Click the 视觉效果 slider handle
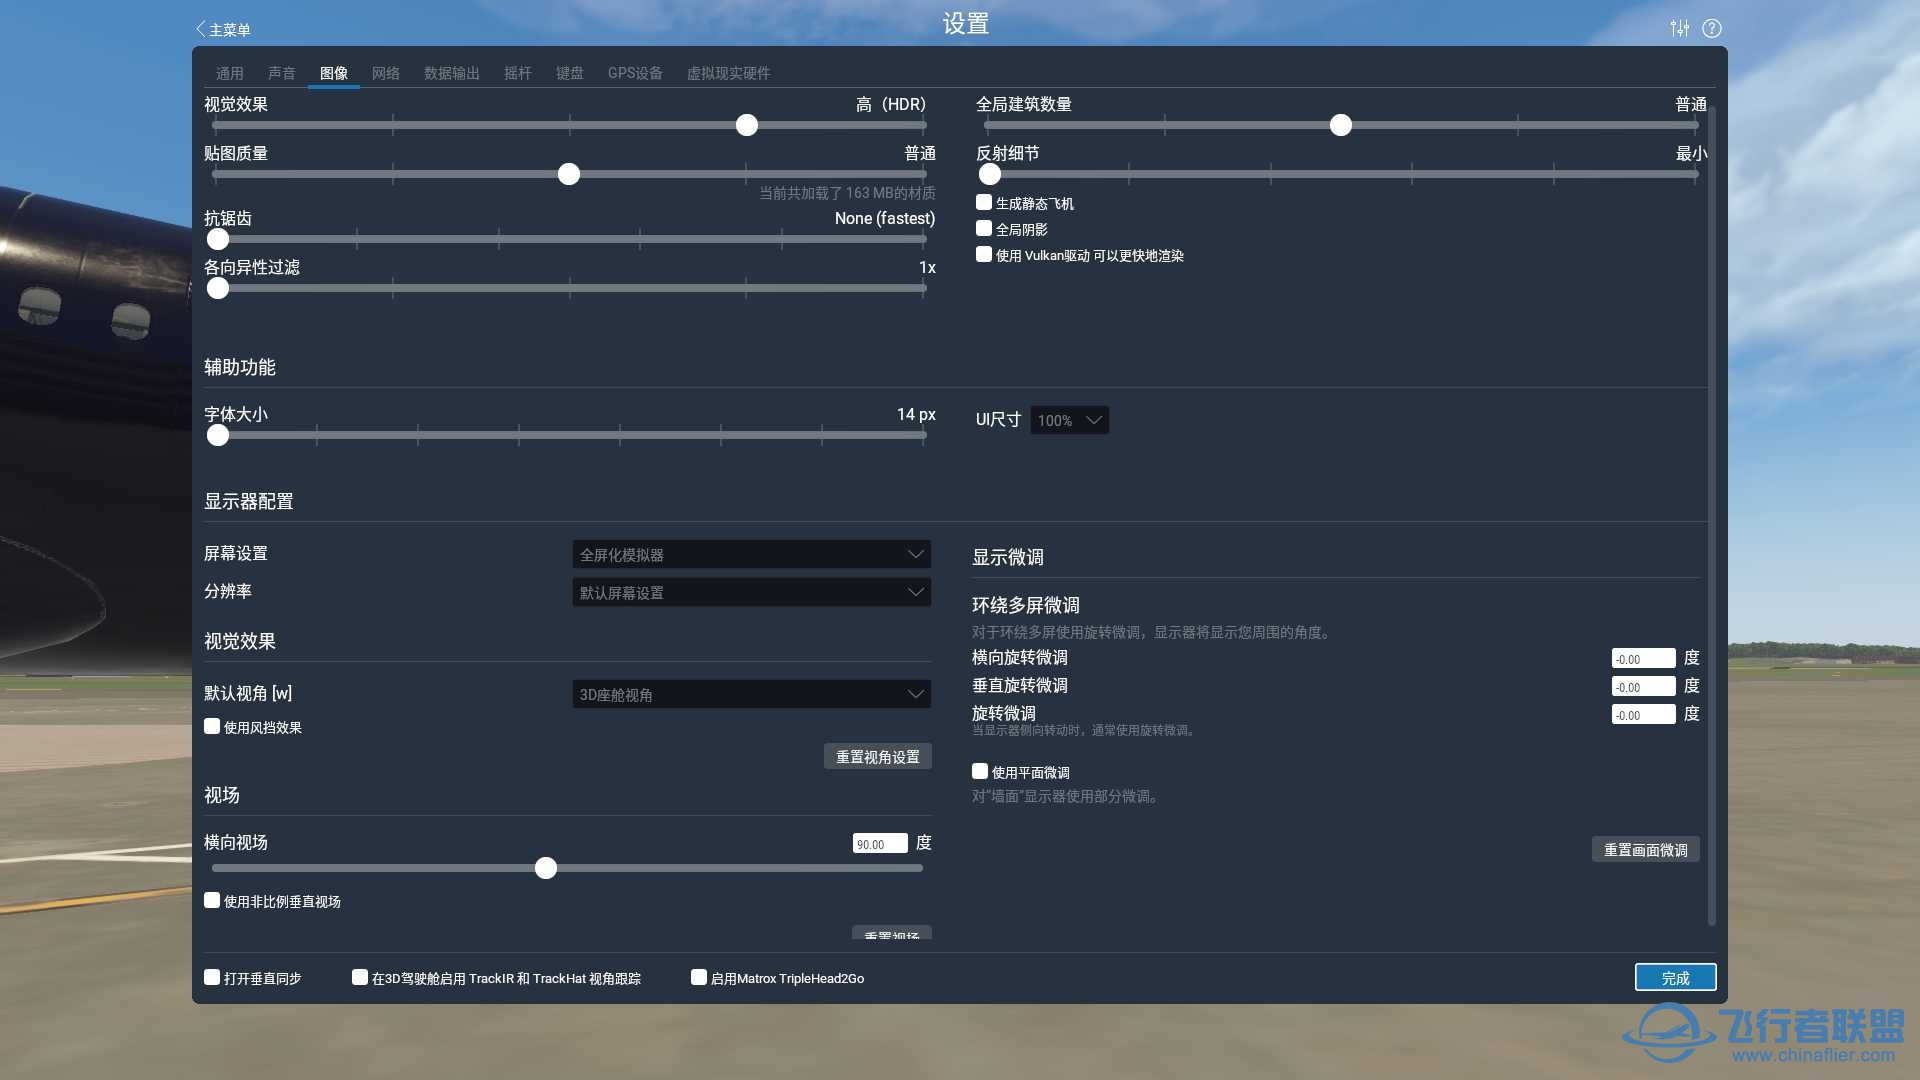The width and height of the screenshot is (1920, 1080). (x=747, y=125)
